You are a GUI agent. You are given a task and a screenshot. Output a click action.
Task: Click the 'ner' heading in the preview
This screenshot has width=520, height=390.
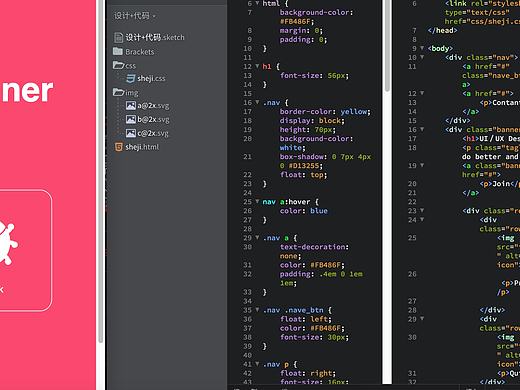click(27, 91)
